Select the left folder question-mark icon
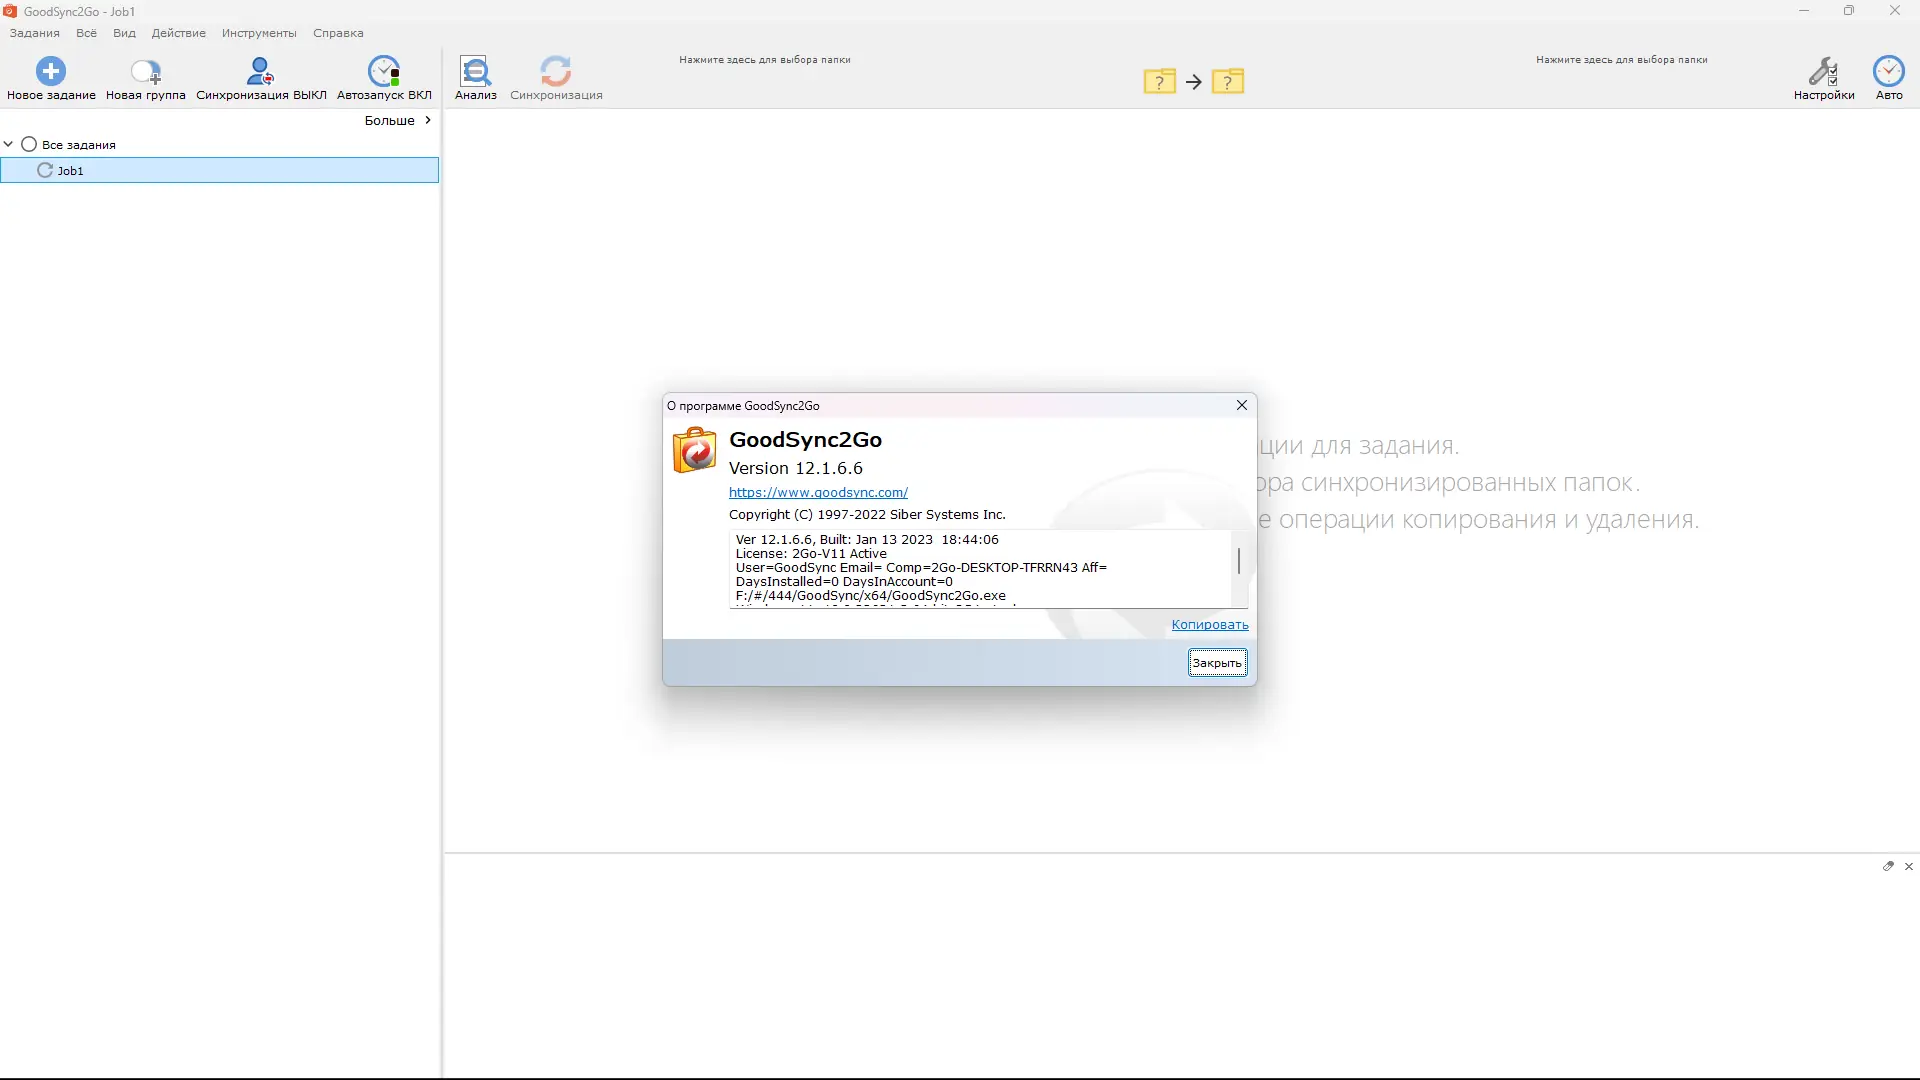This screenshot has height=1080, width=1920. click(x=1159, y=82)
